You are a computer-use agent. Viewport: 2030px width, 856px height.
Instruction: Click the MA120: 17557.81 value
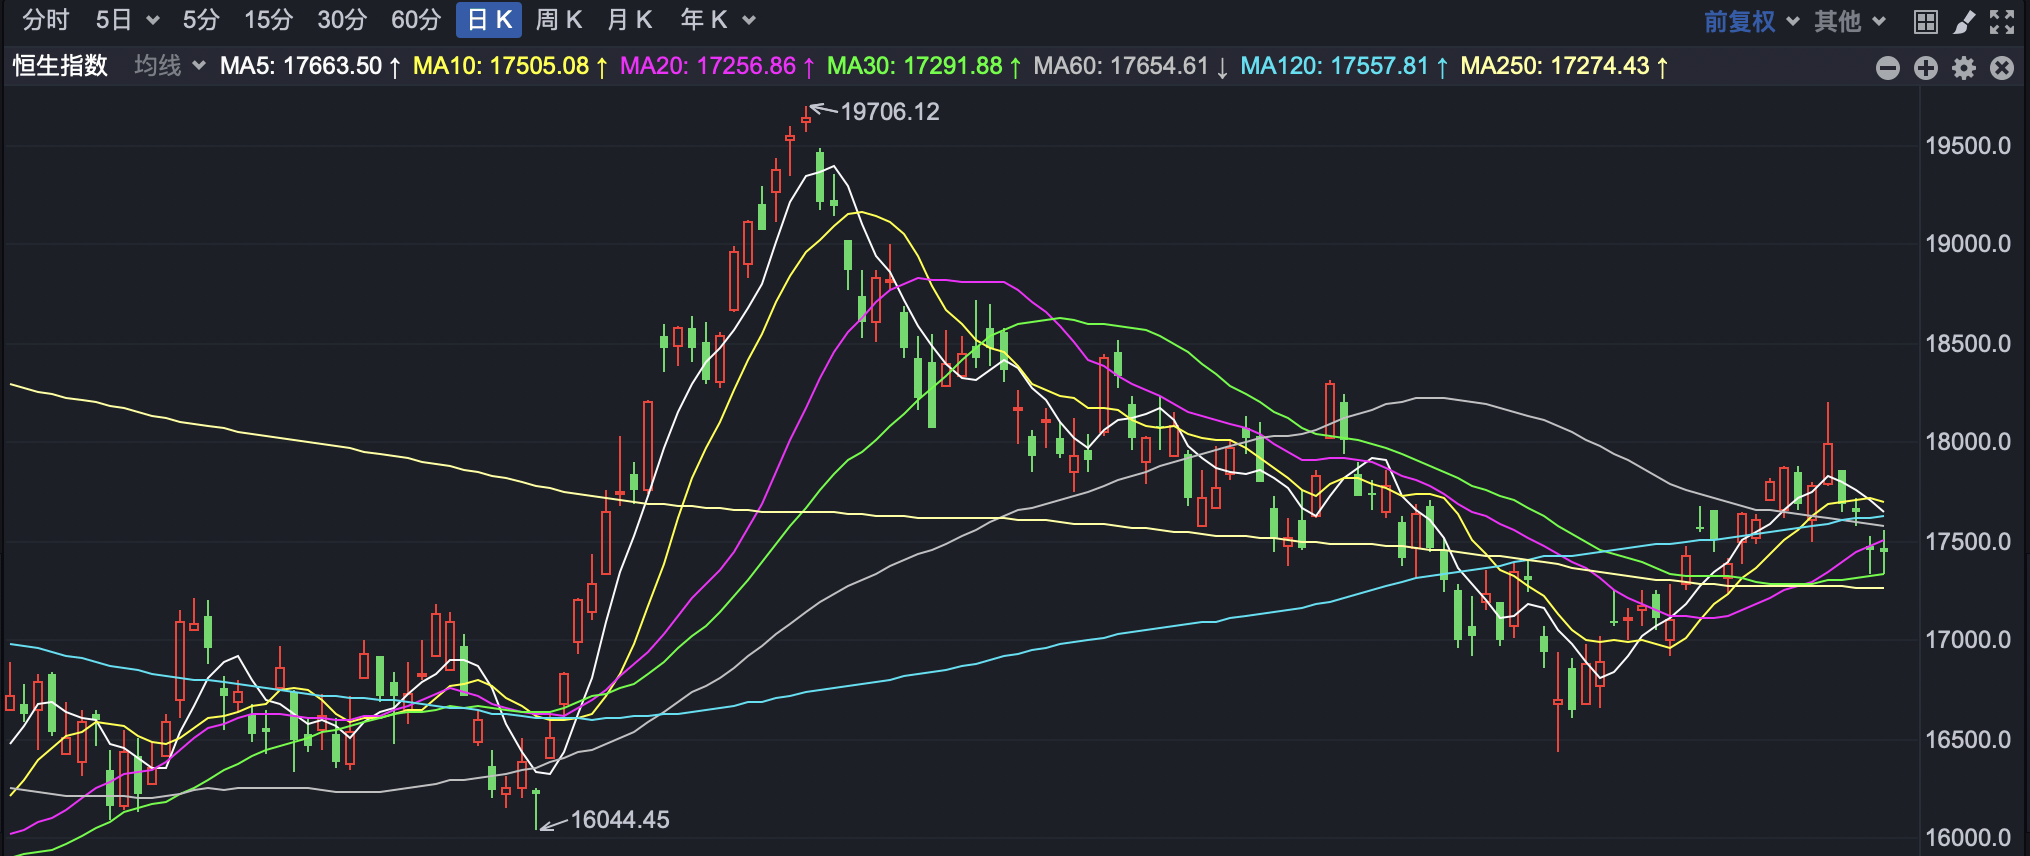[1345, 66]
